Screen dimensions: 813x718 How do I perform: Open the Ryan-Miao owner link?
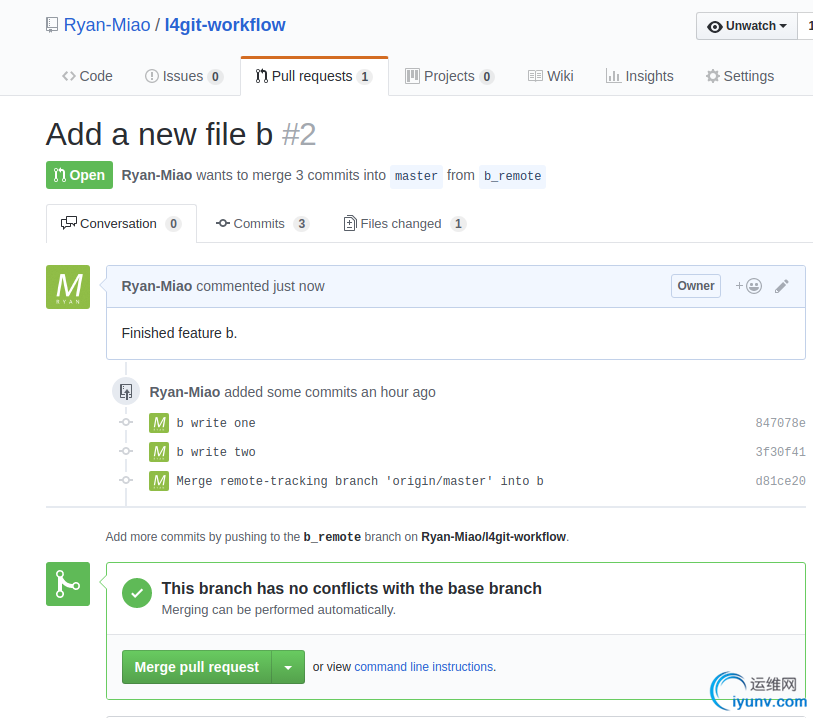coord(107,25)
